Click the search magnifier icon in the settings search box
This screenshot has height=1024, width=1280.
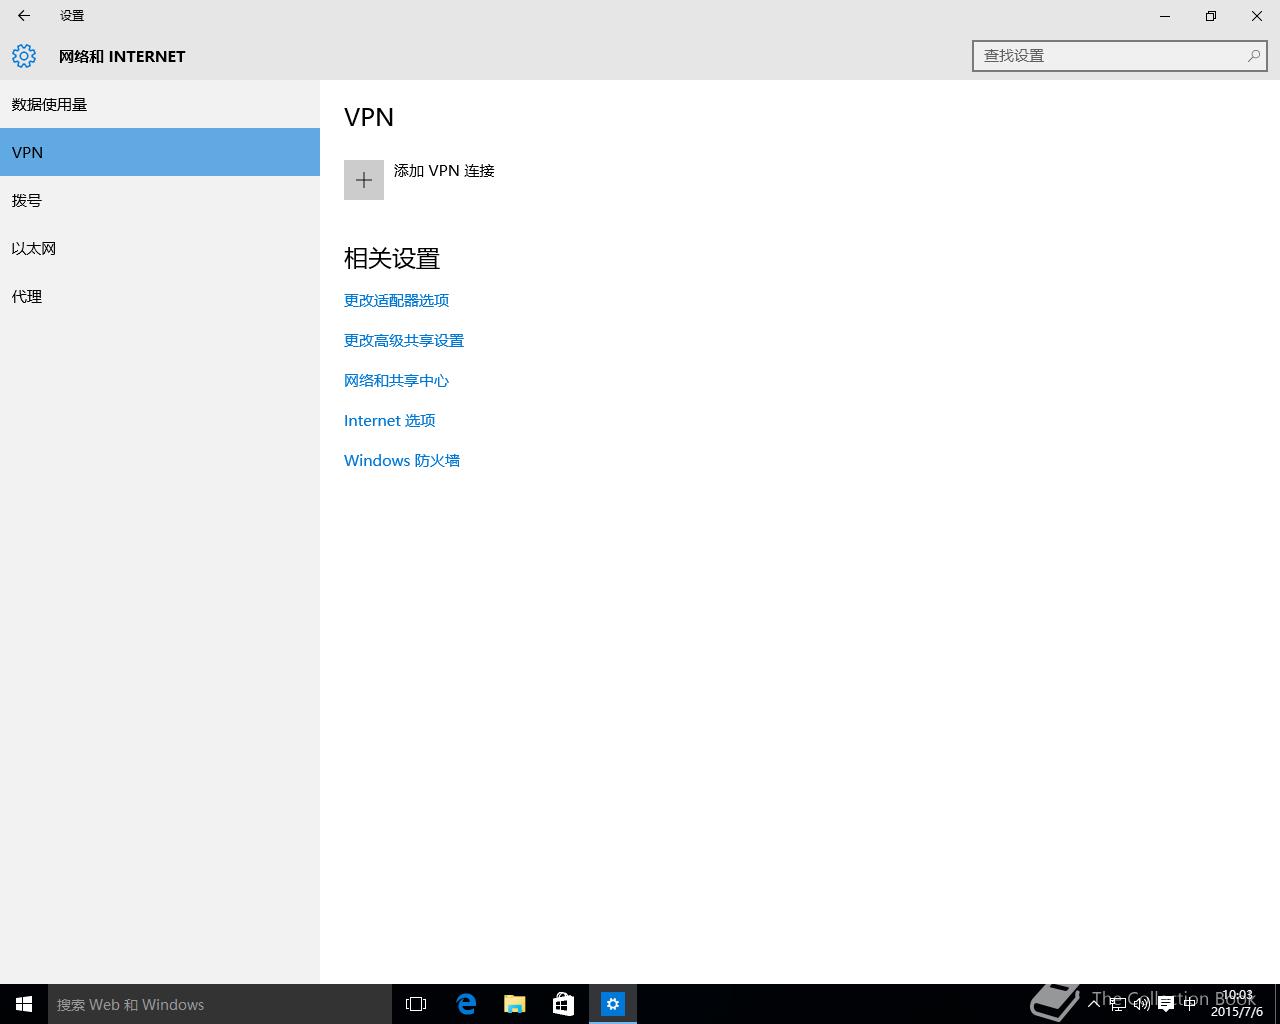(x=1253, y=56)
